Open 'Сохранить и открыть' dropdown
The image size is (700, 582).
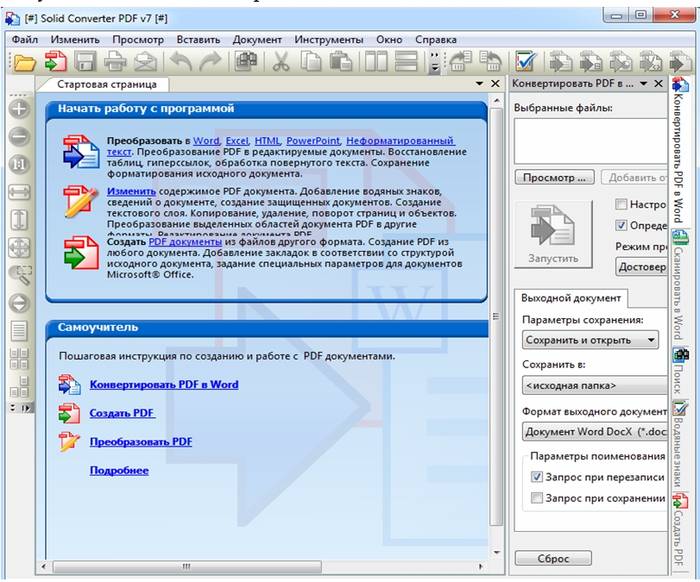590,340
